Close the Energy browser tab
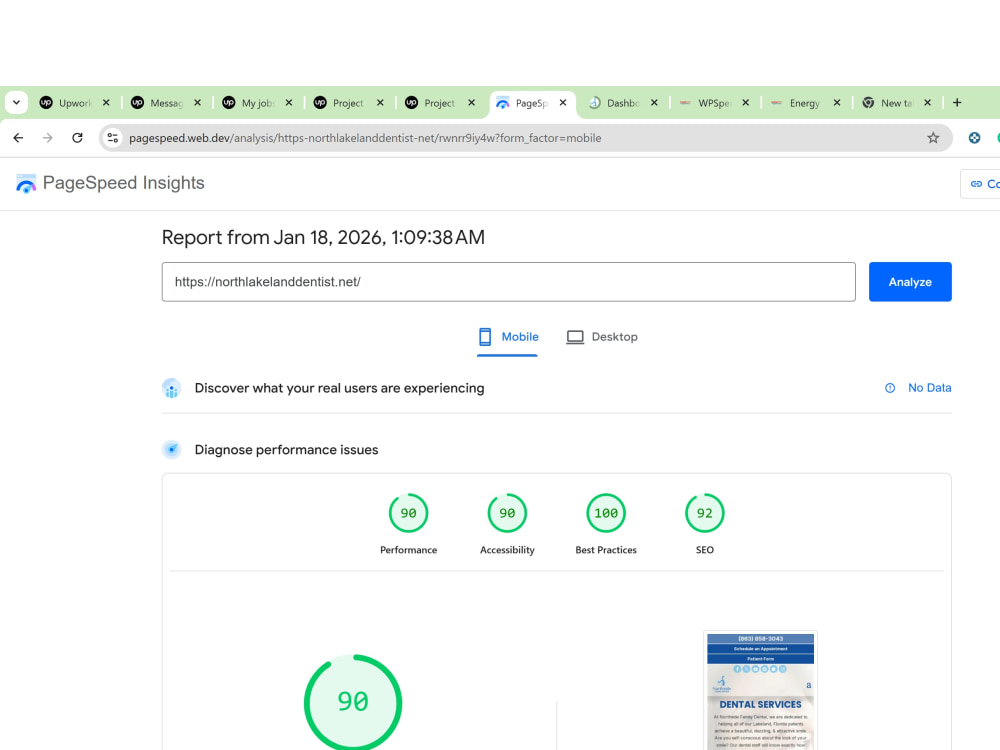Image resolution: width=1000 pixels, height=750 pixels. (x=837, y=103)
